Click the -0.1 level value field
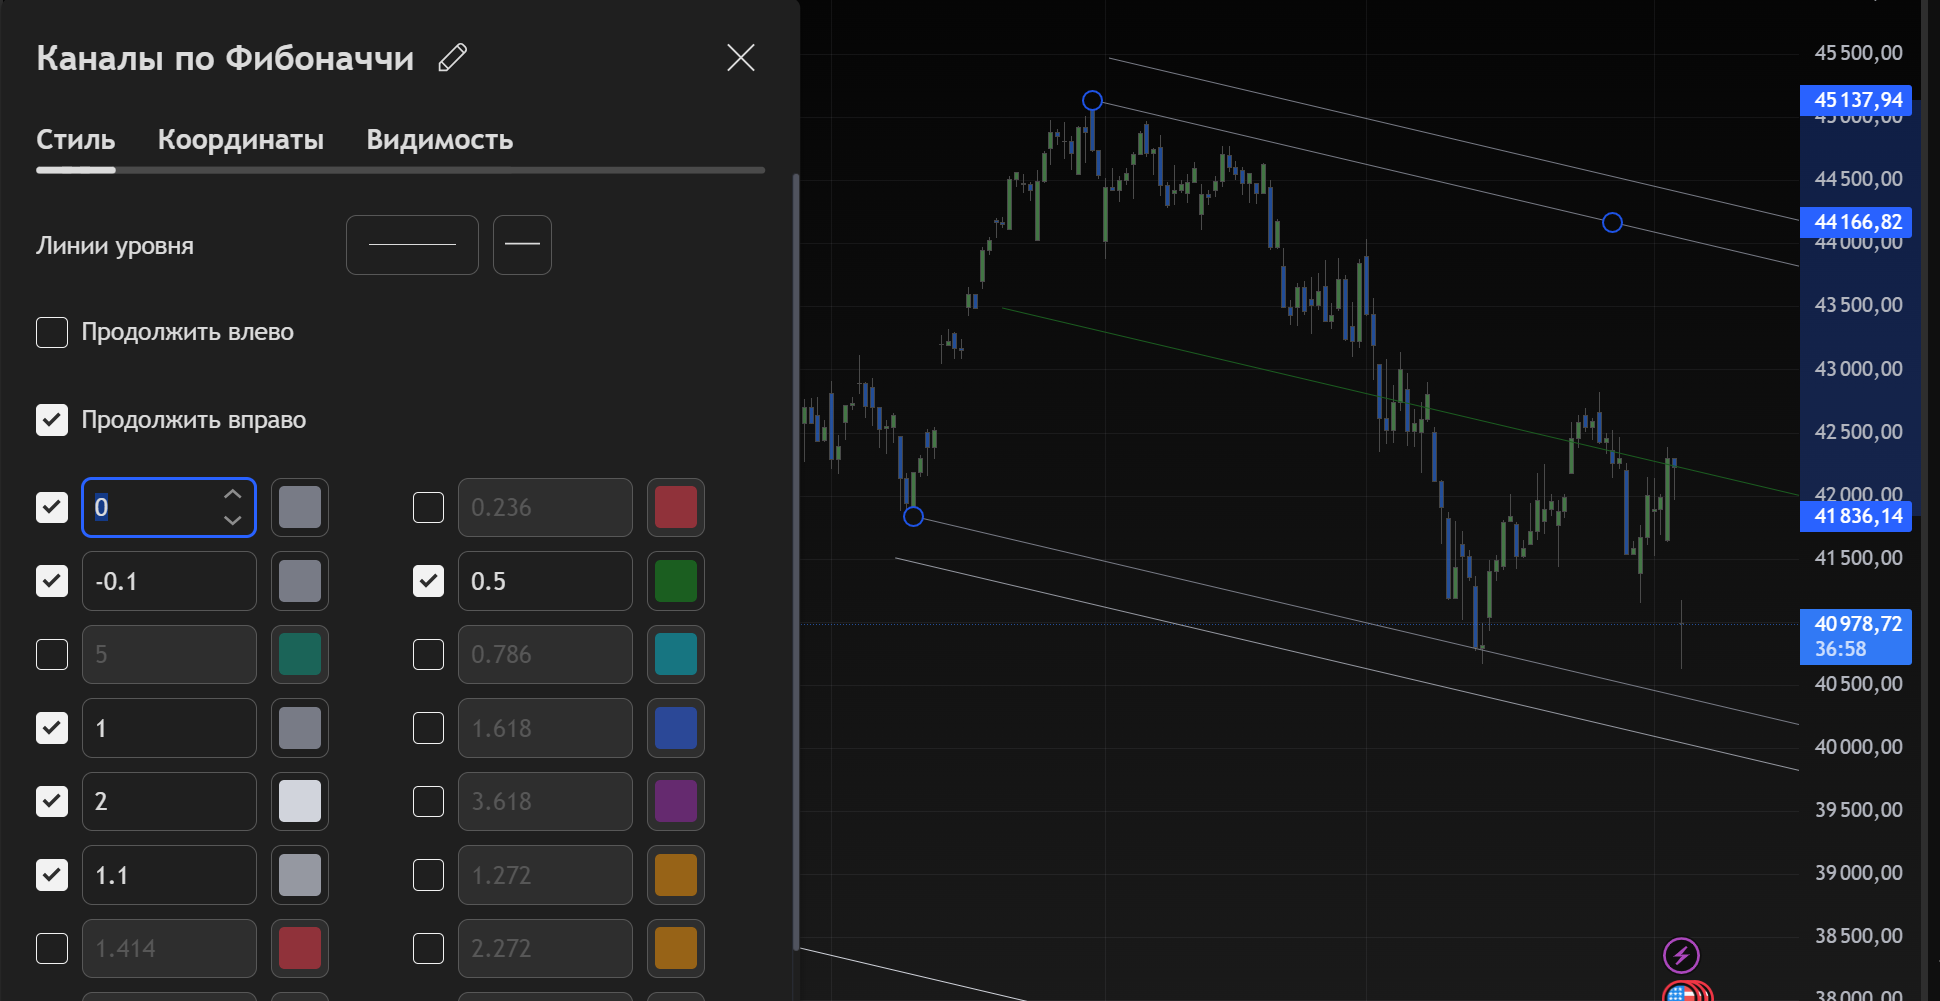 click(168, 581)
